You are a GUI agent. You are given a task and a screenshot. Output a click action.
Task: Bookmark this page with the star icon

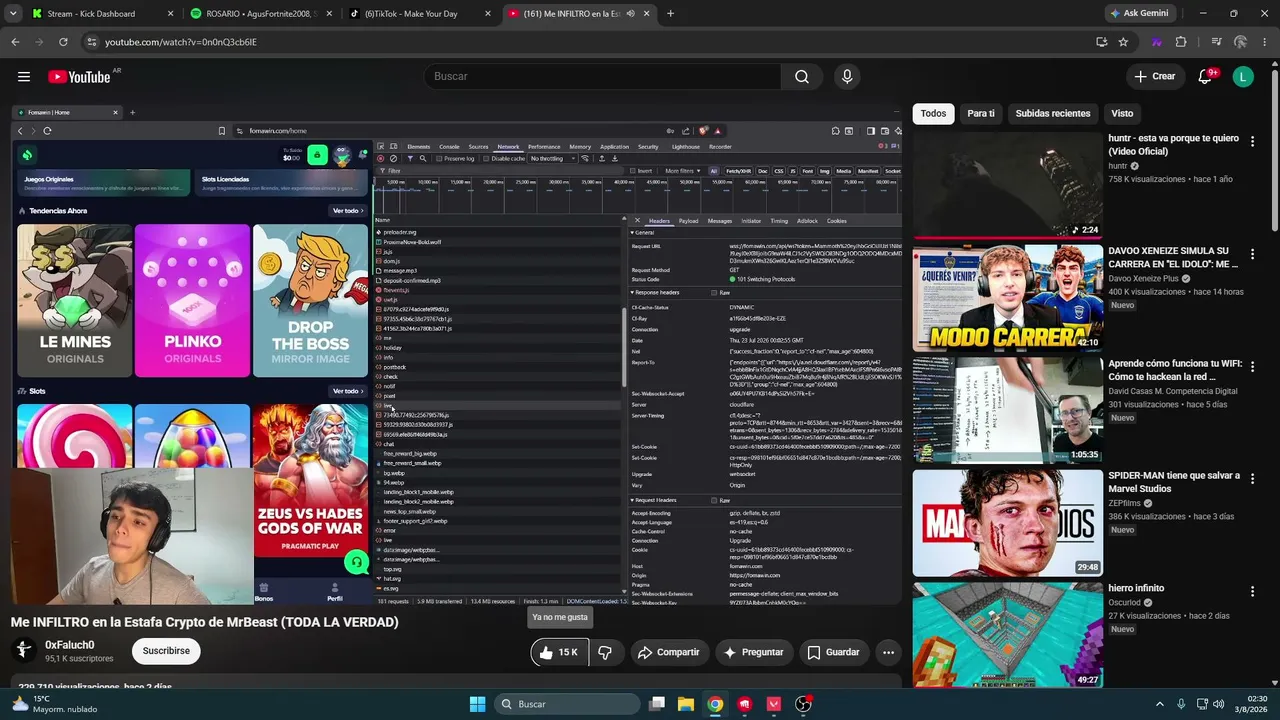(1123, 42)
